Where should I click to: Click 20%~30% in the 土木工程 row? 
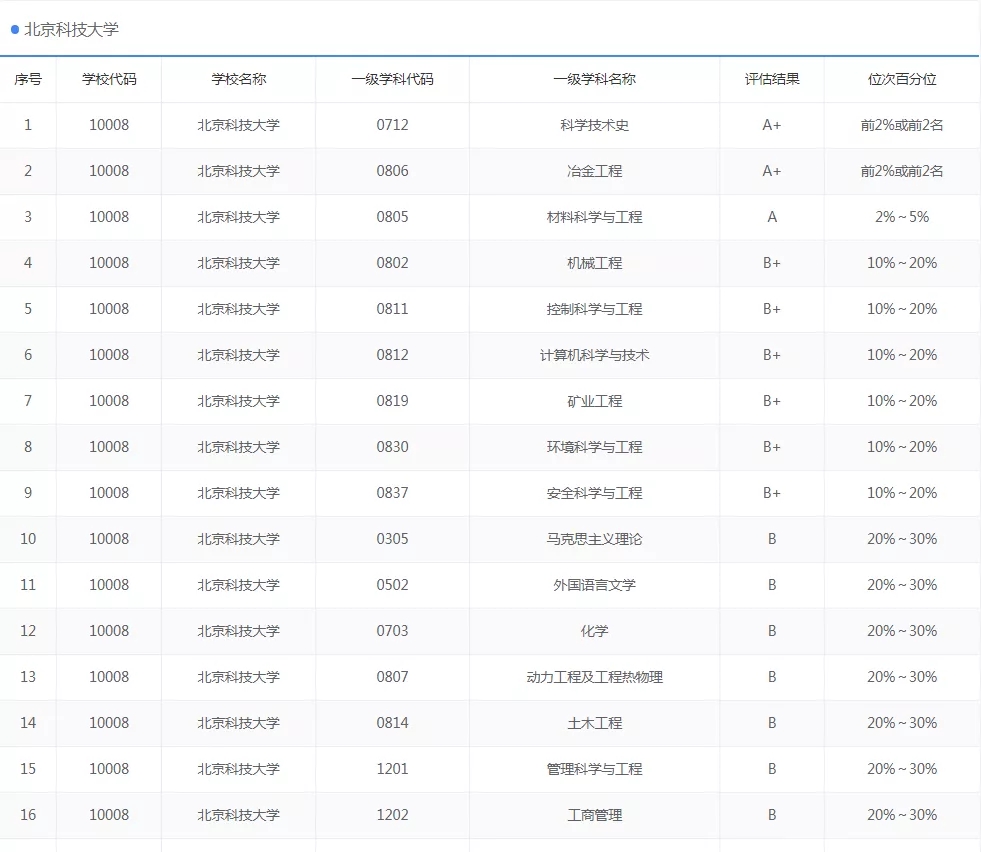pos(902,723)
